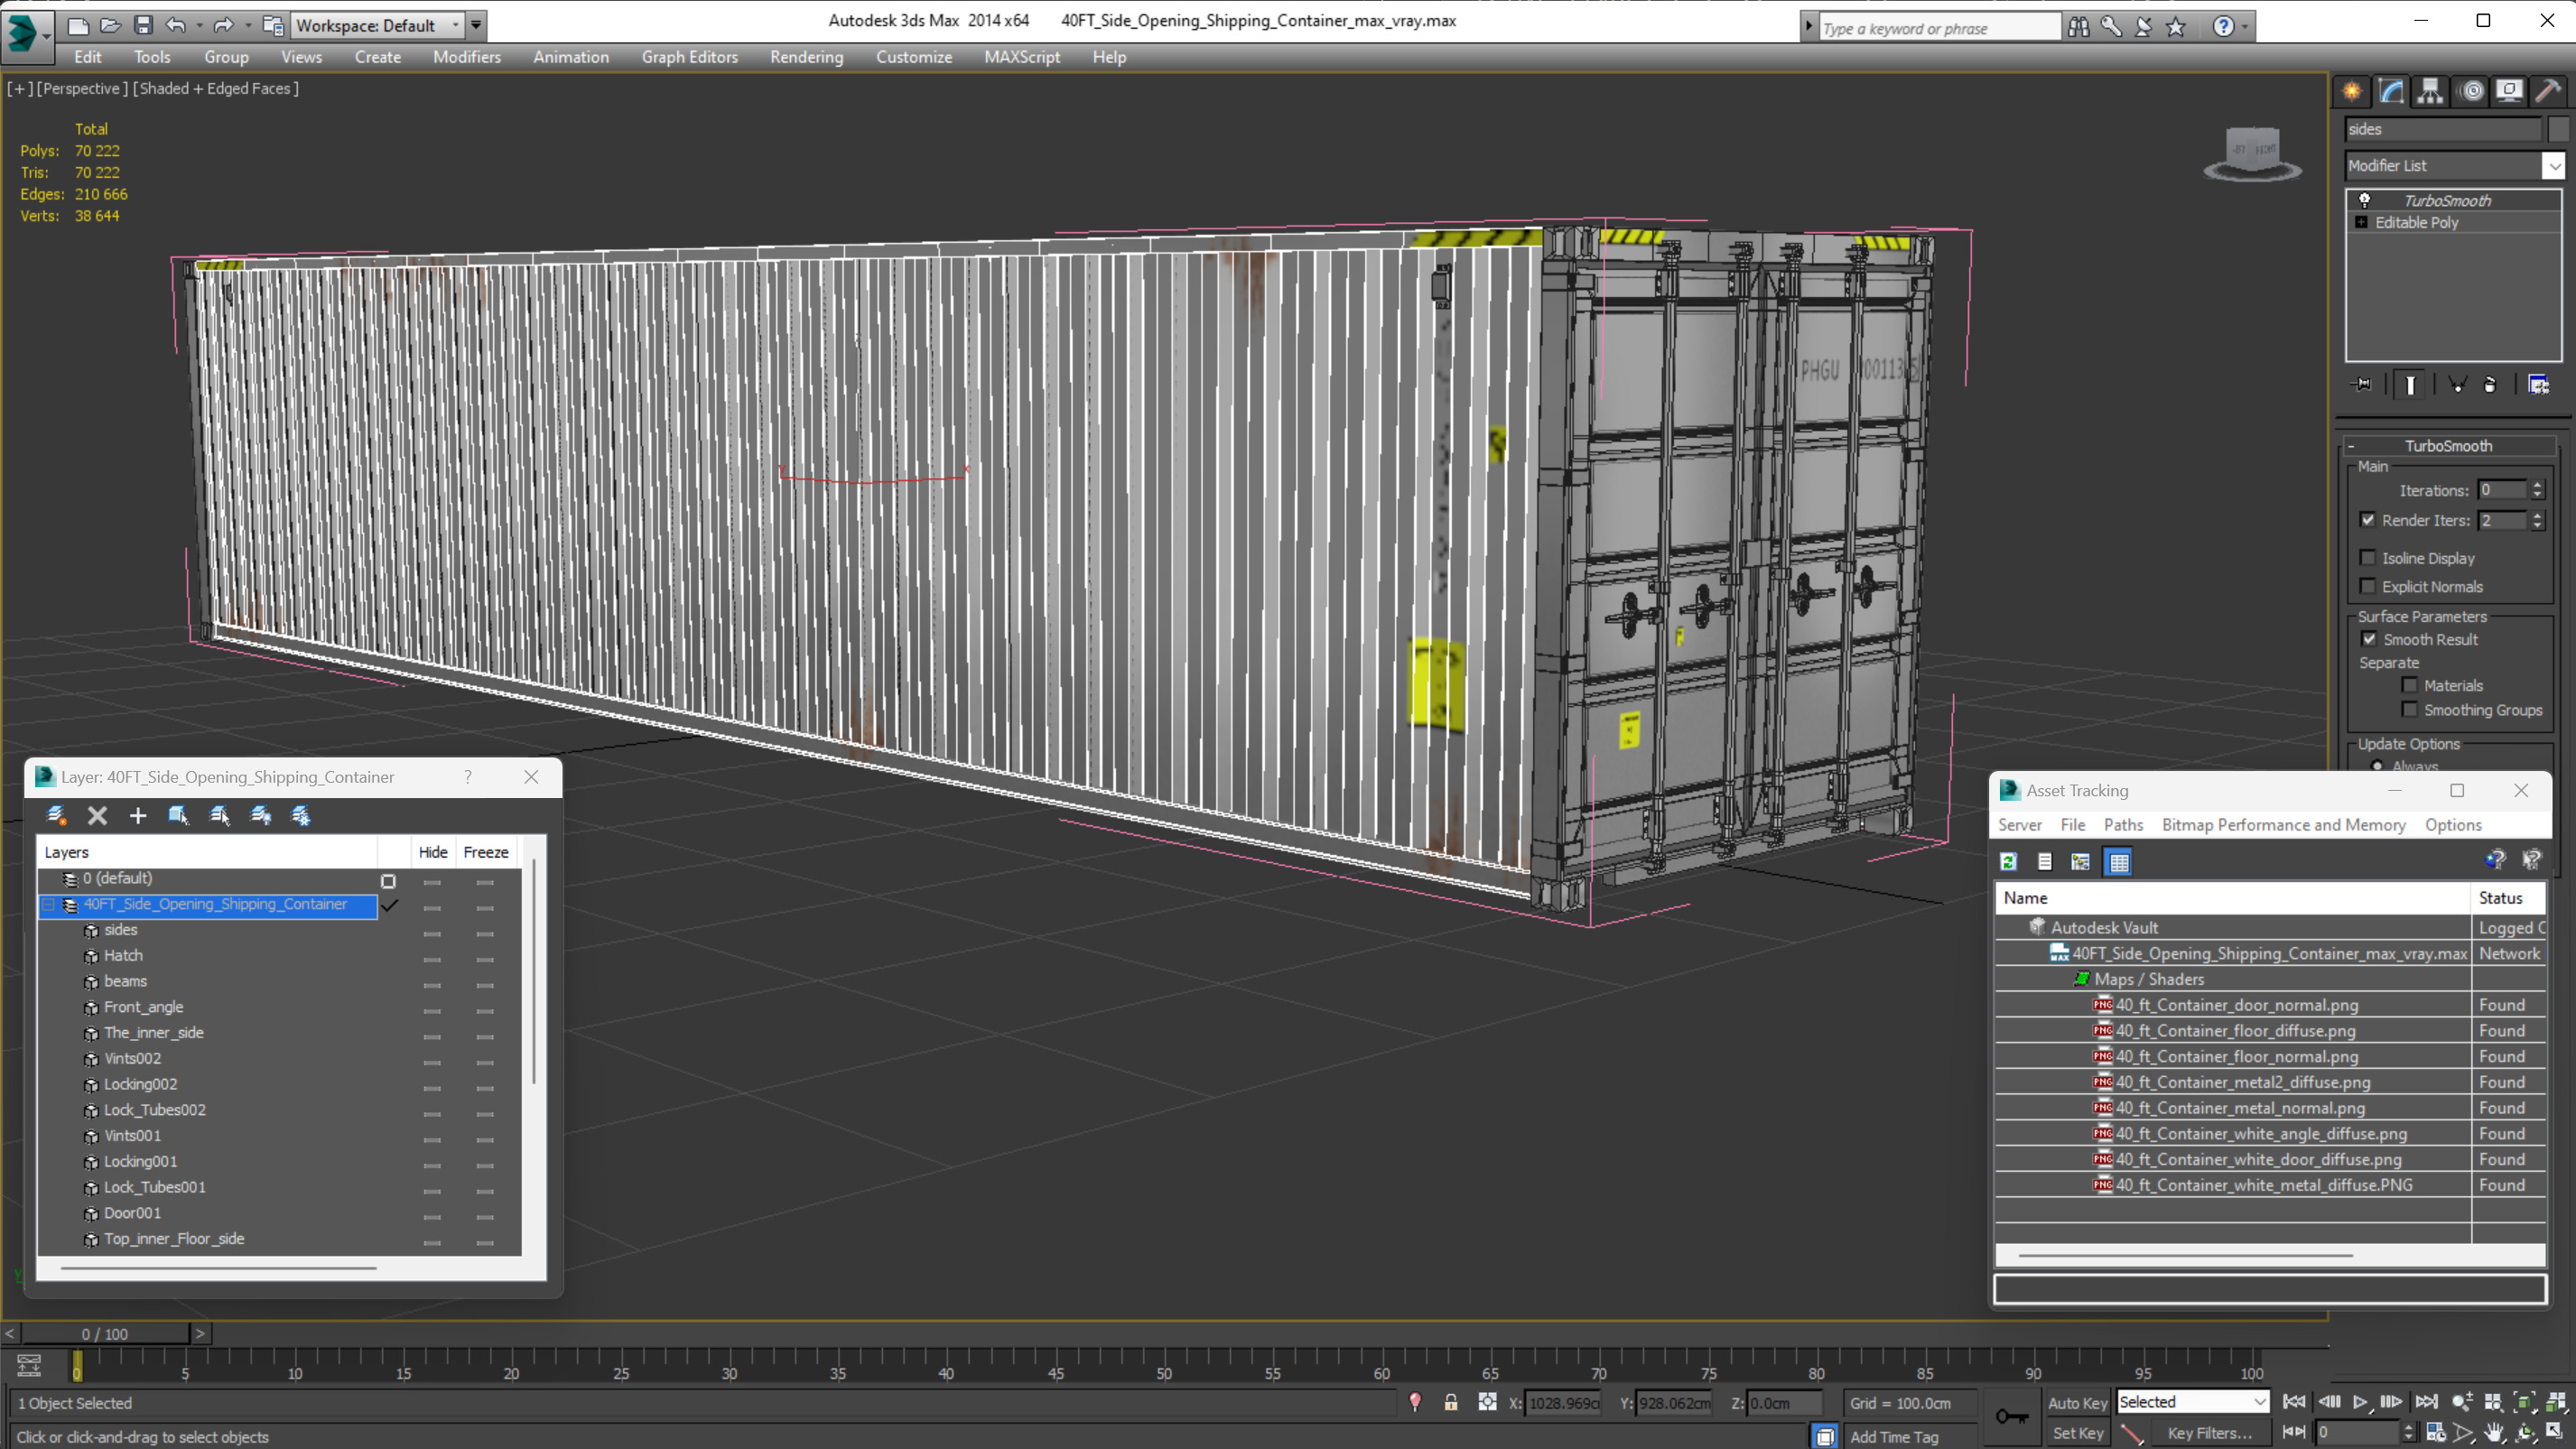Collapse the 40FT_Side_Opening_Shipping_Container layer
2576x1449 pixels.
[48, 904]
